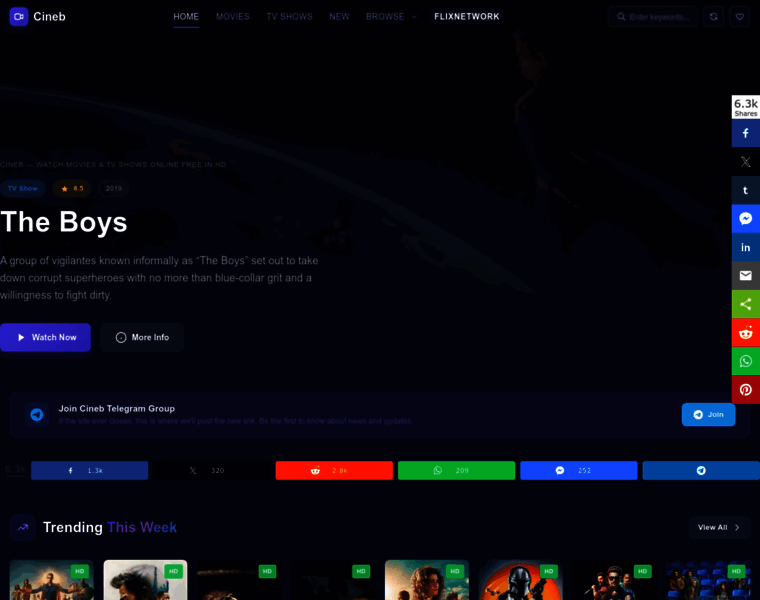The width and height of the screenshot is (760, 600).
Task: Click the Telegram icon in group banner
Action: tap(37, 415)
